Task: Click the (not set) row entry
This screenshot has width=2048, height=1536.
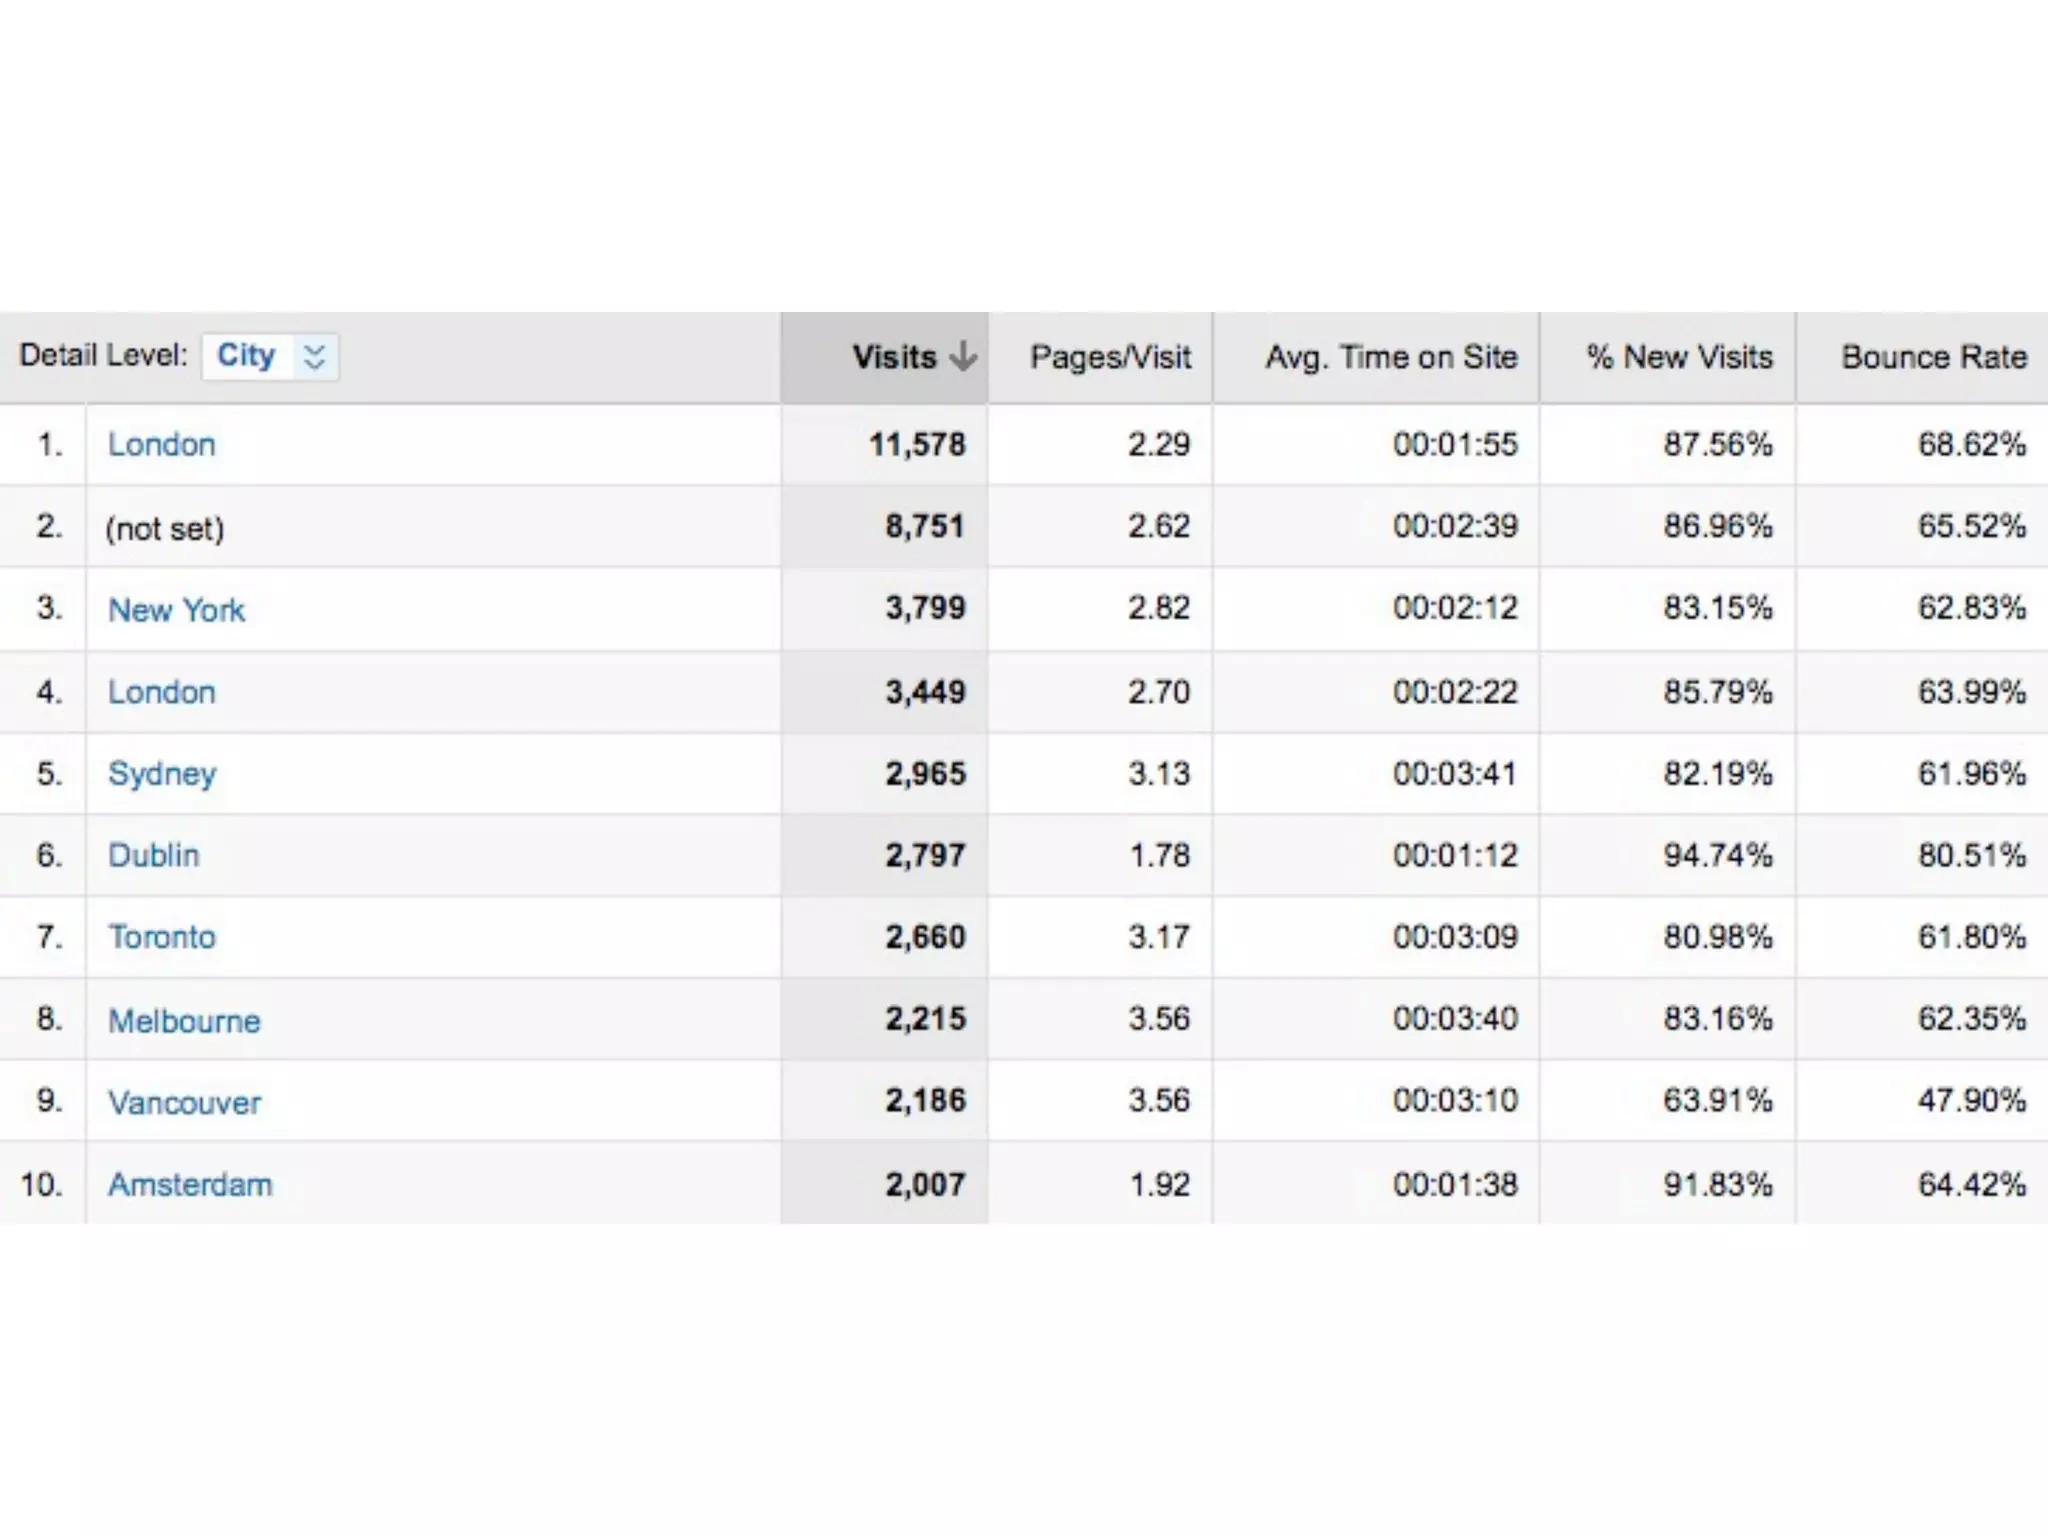Action: (x=165, y=528)
